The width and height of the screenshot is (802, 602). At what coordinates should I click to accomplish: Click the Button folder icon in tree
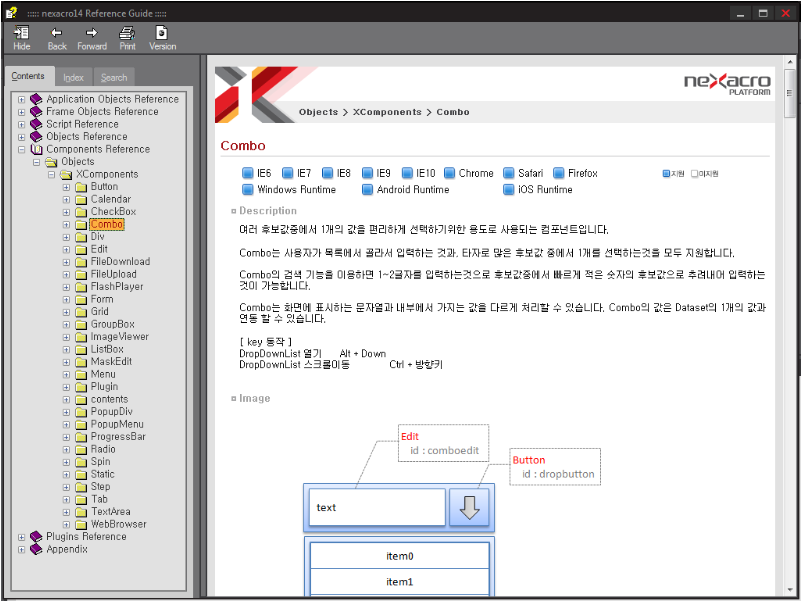coord(81,187)
